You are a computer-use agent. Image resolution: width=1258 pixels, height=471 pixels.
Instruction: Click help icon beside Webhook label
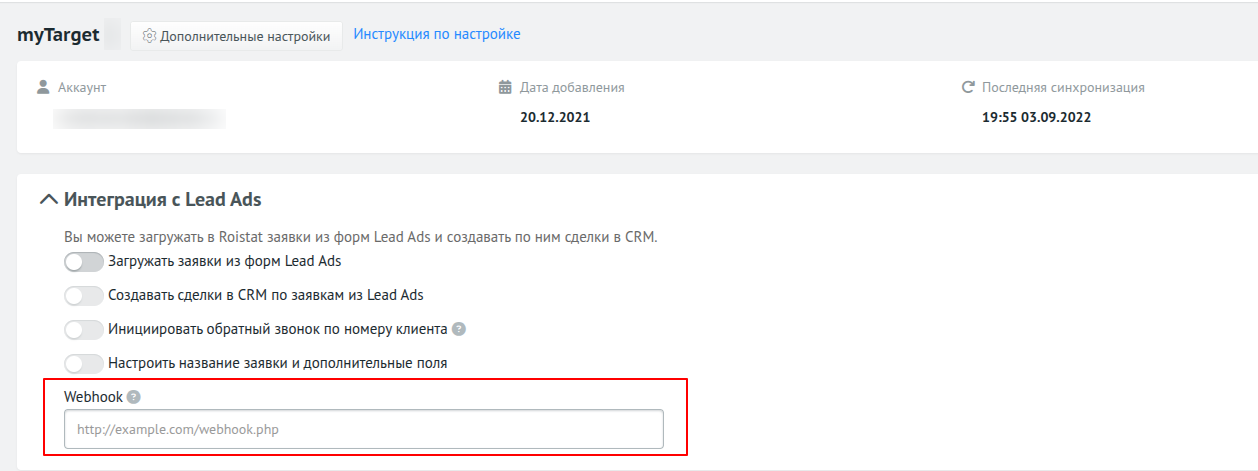click(x=134, y=397)
